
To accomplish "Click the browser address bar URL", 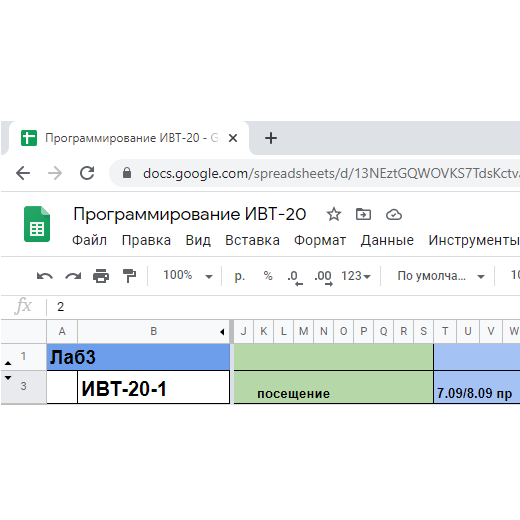I will [331, 173].
